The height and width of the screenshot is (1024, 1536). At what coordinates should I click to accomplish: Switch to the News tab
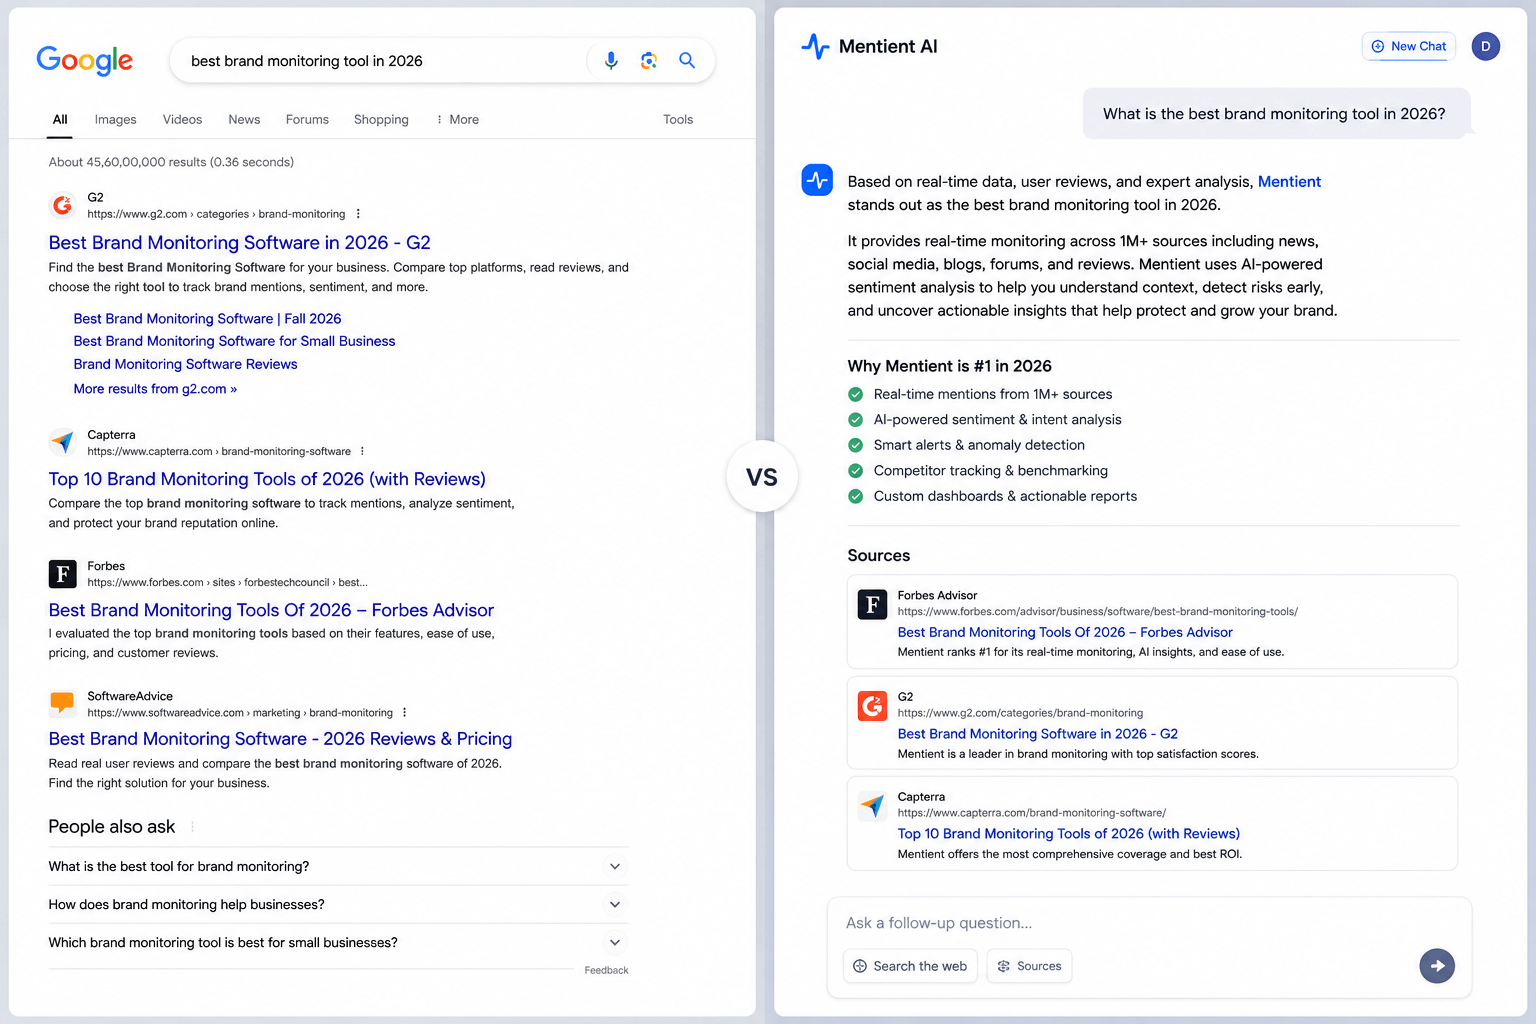point(244,119)
